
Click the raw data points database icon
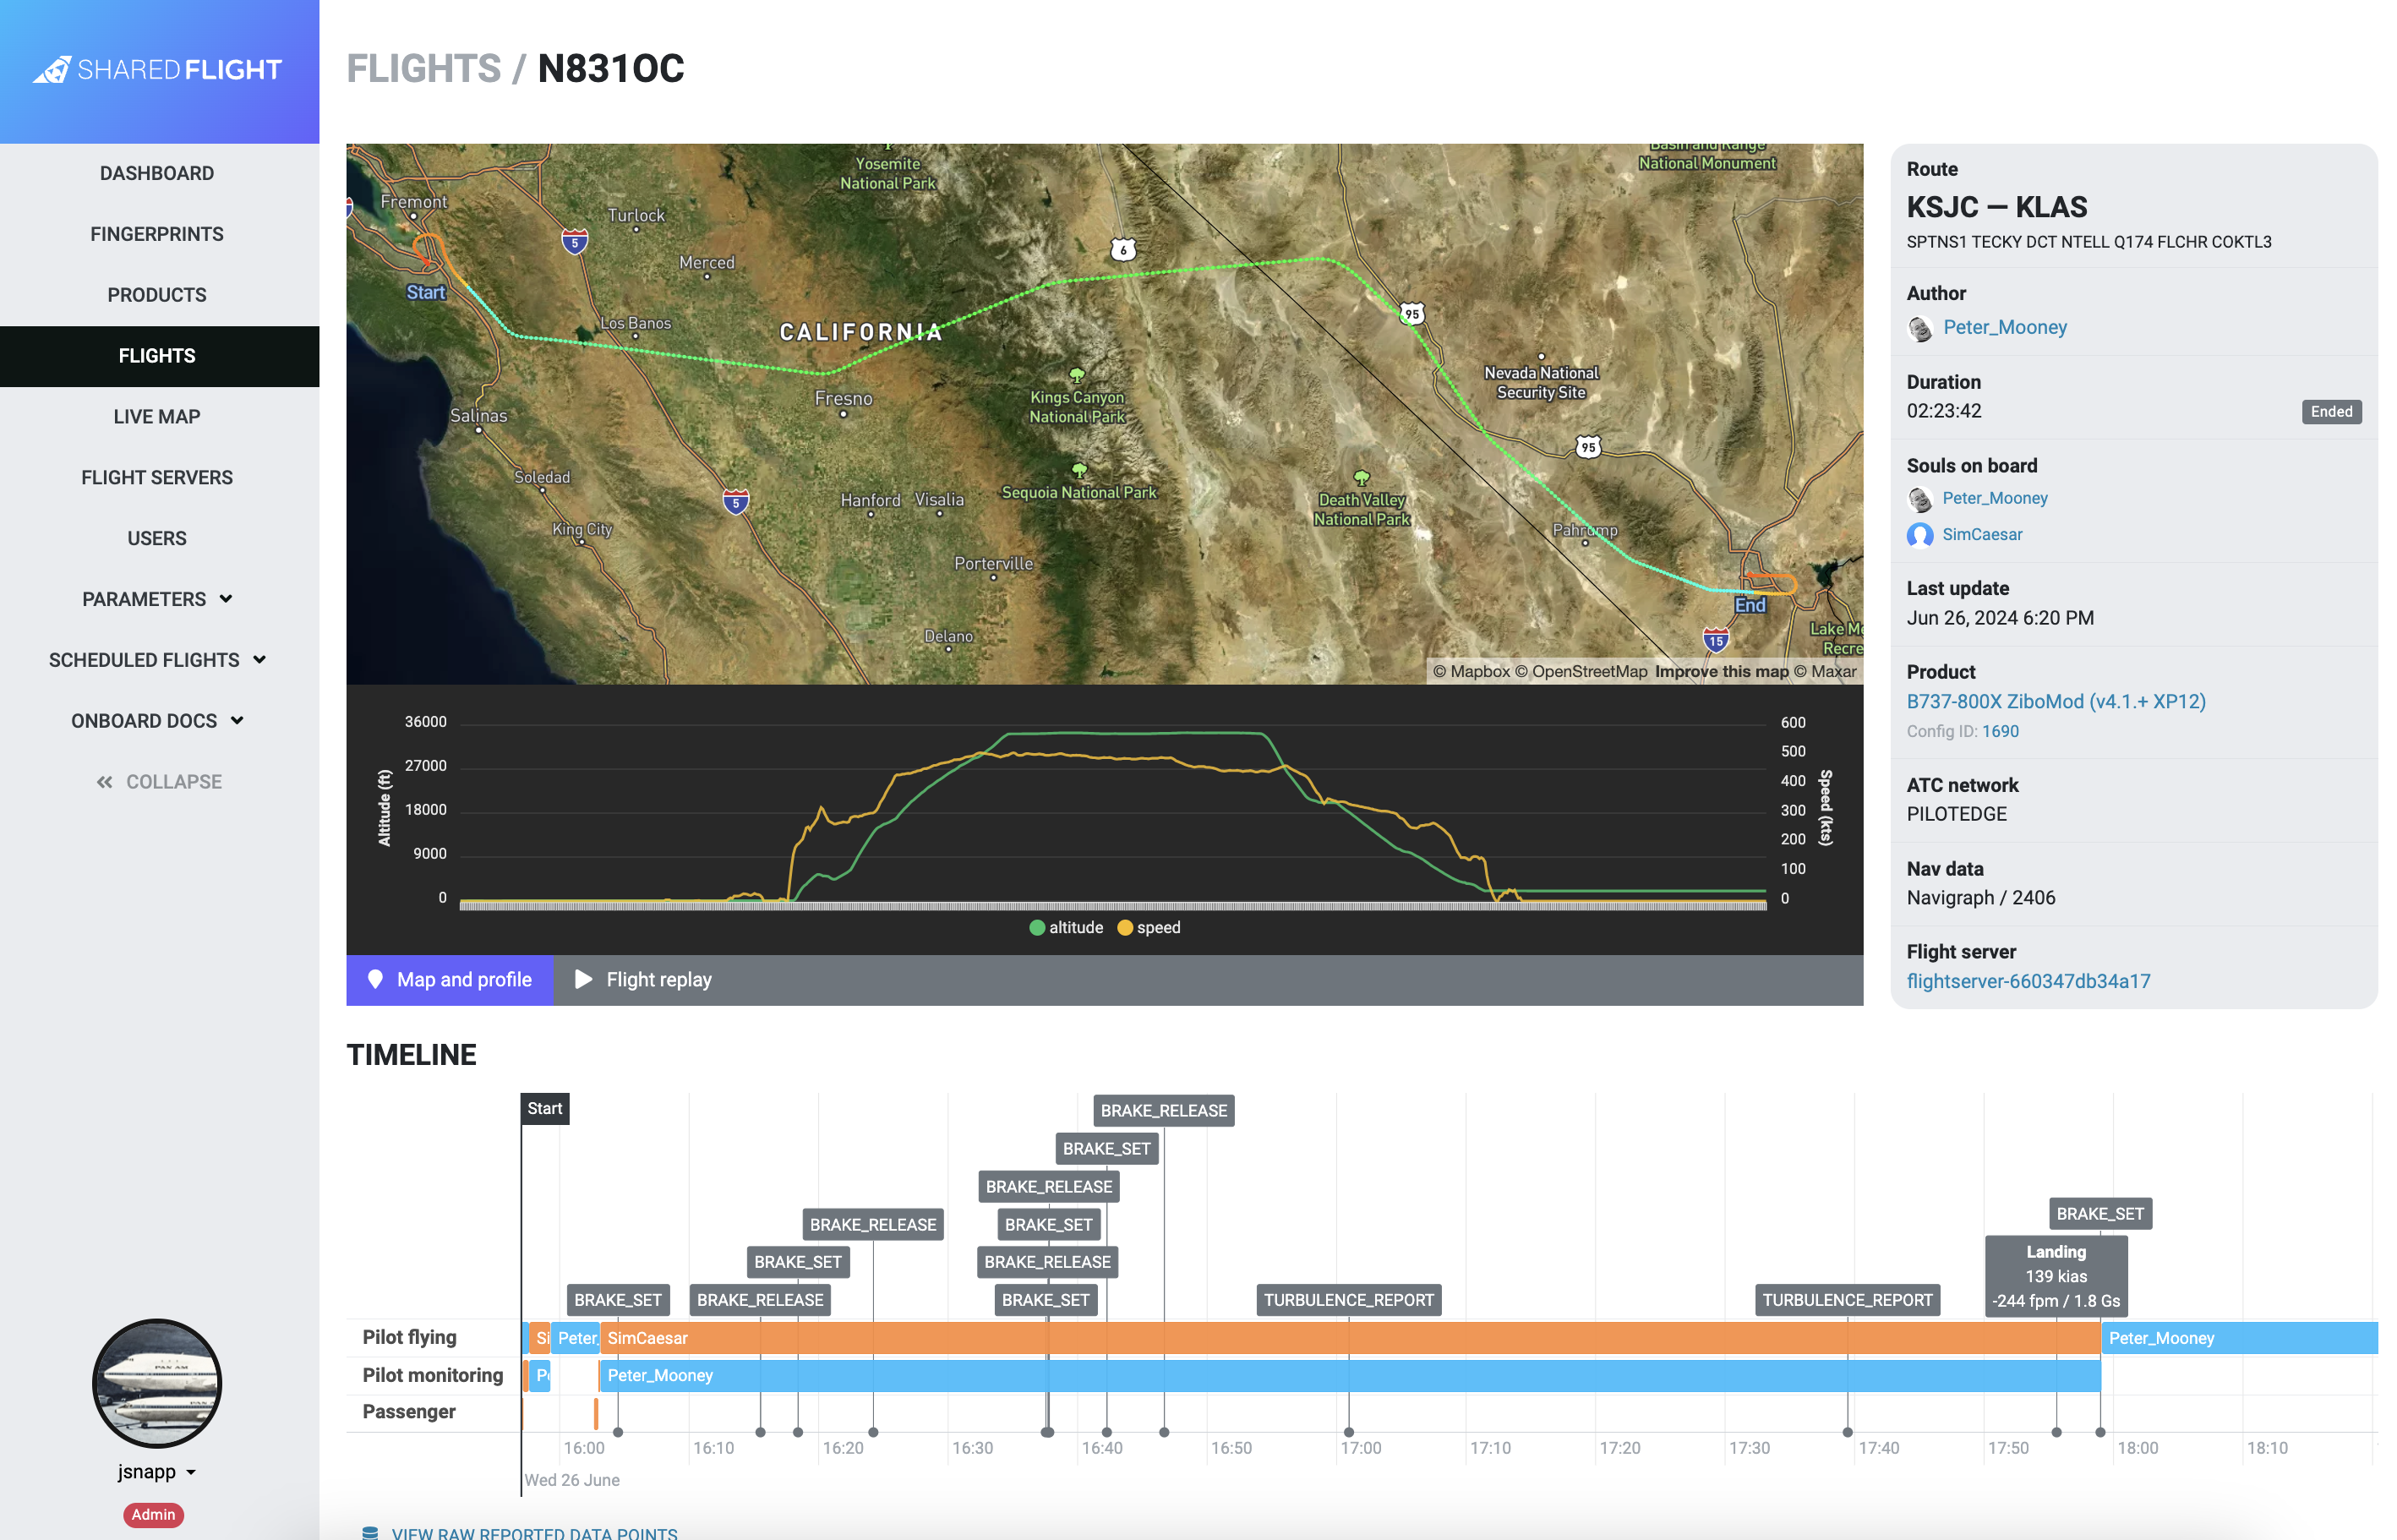(x=369, y=1532)
